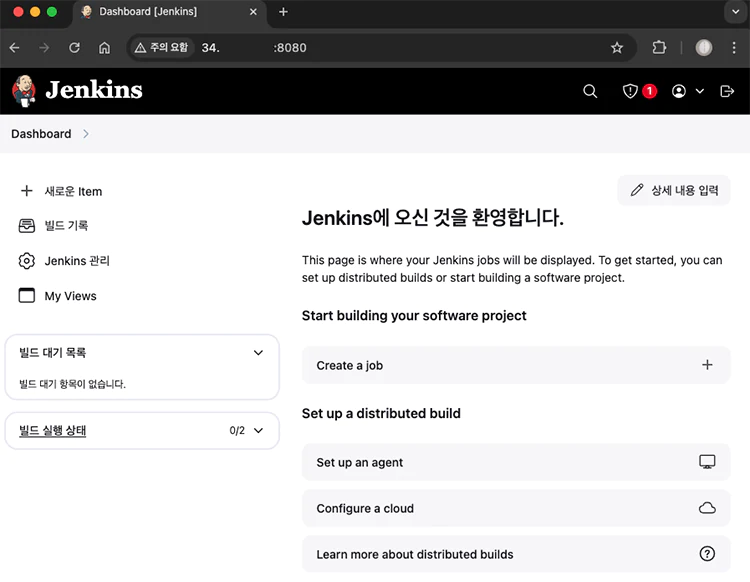The height and width of the screenshot is (582, 750).
Task: Reload the page with refresh icon
Action: (x=74, y=48)
